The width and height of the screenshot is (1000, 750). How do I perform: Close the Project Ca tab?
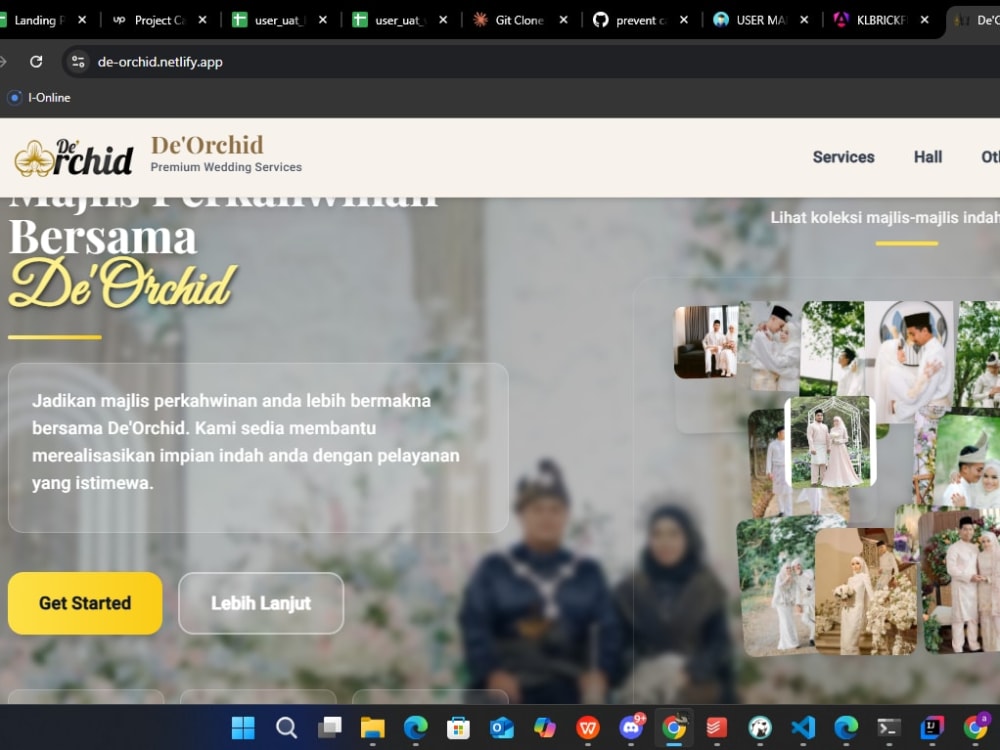[202, 20]
